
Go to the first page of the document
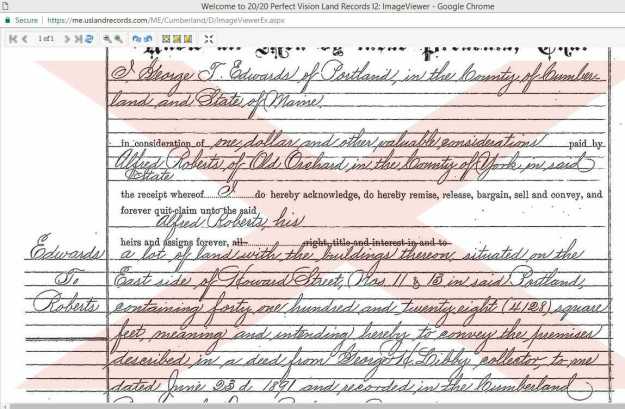point(12,38)
